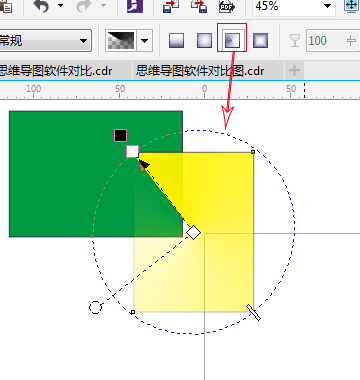
Task: Click the greyed Redo arrow icon
Action: click(83, 6)
